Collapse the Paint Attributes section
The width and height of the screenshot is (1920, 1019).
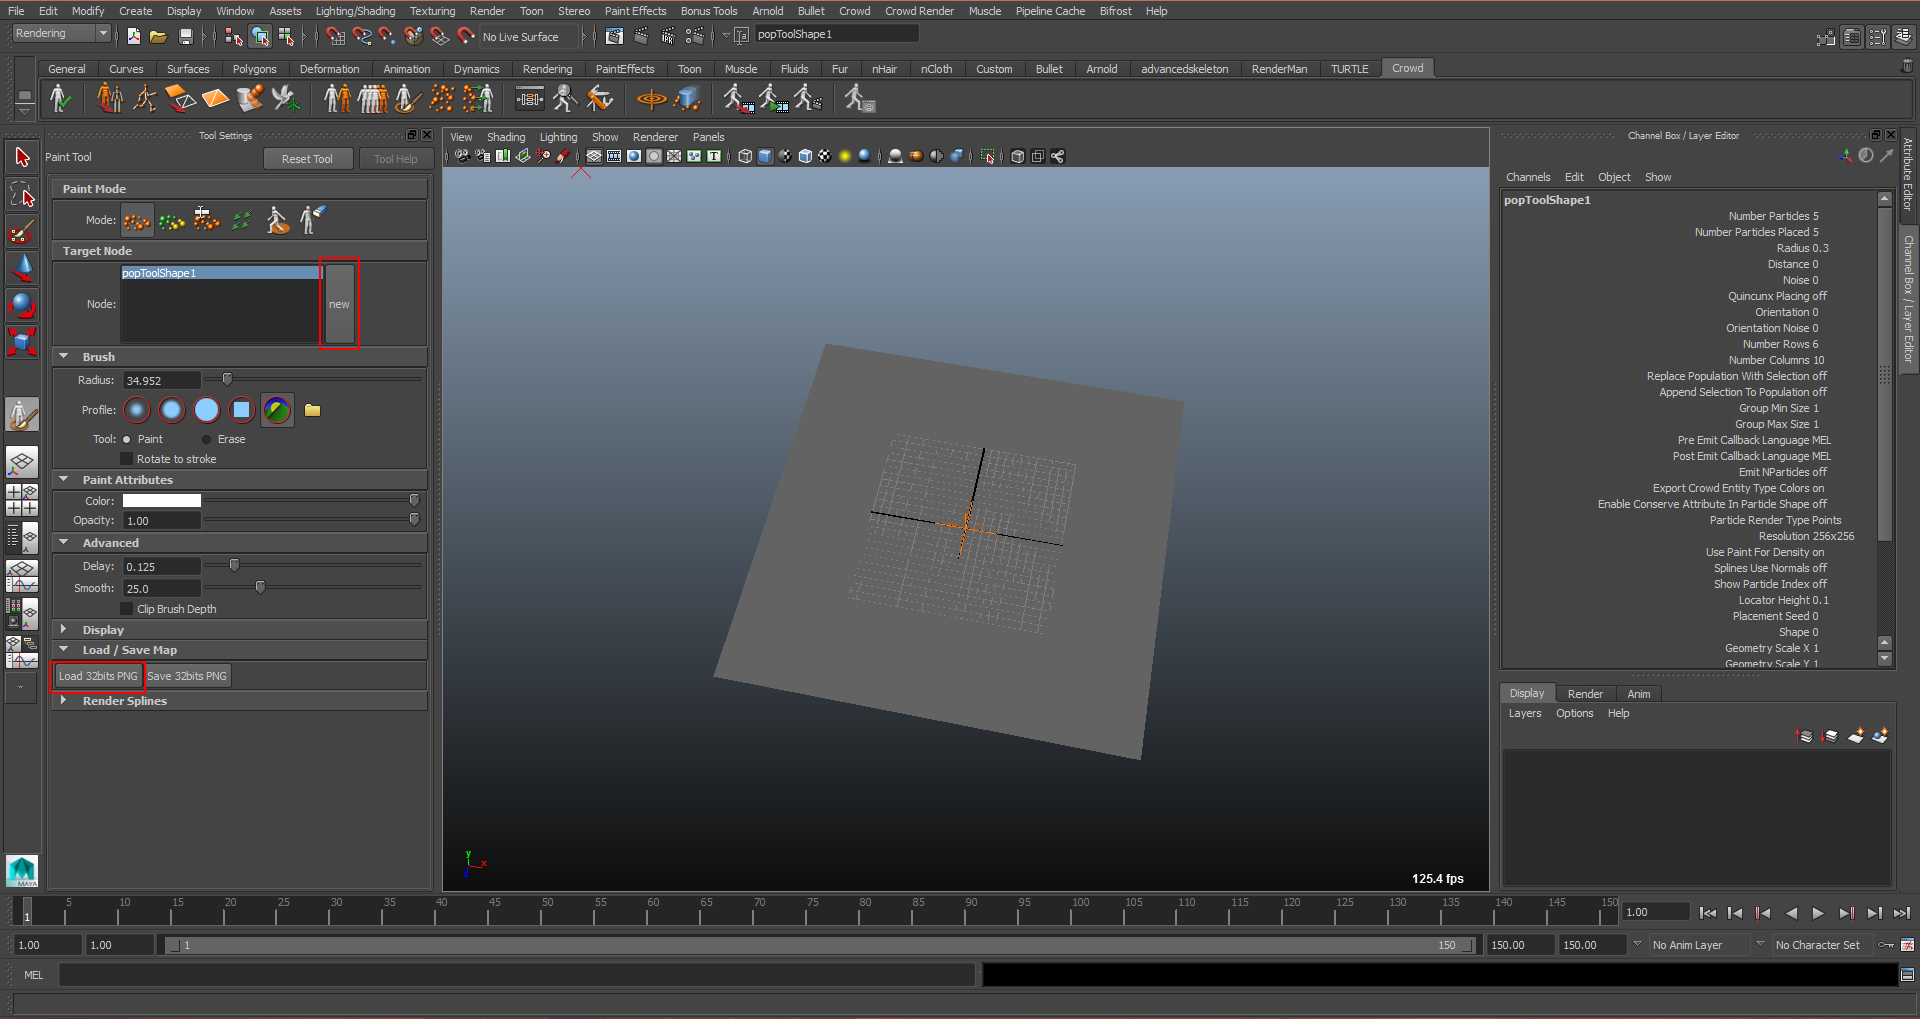coord(64,479)
